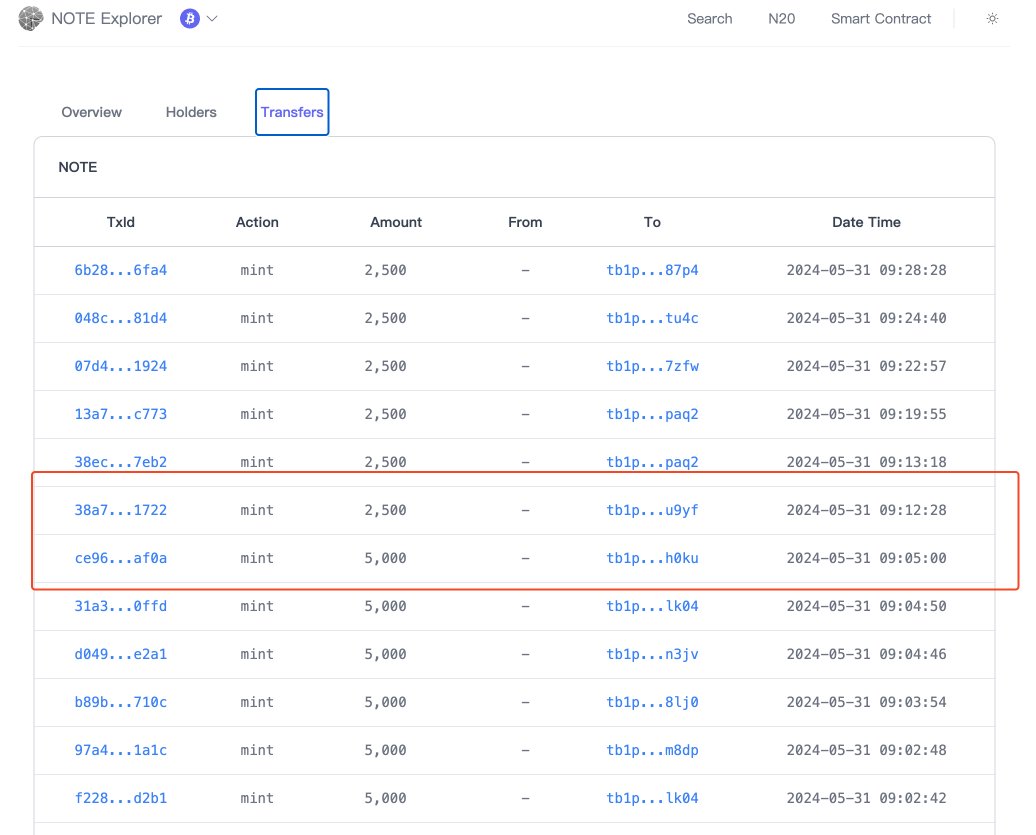1036x835 pixels.
Task: Open address tb1p...h0ku
Action: tap(652, 558)
